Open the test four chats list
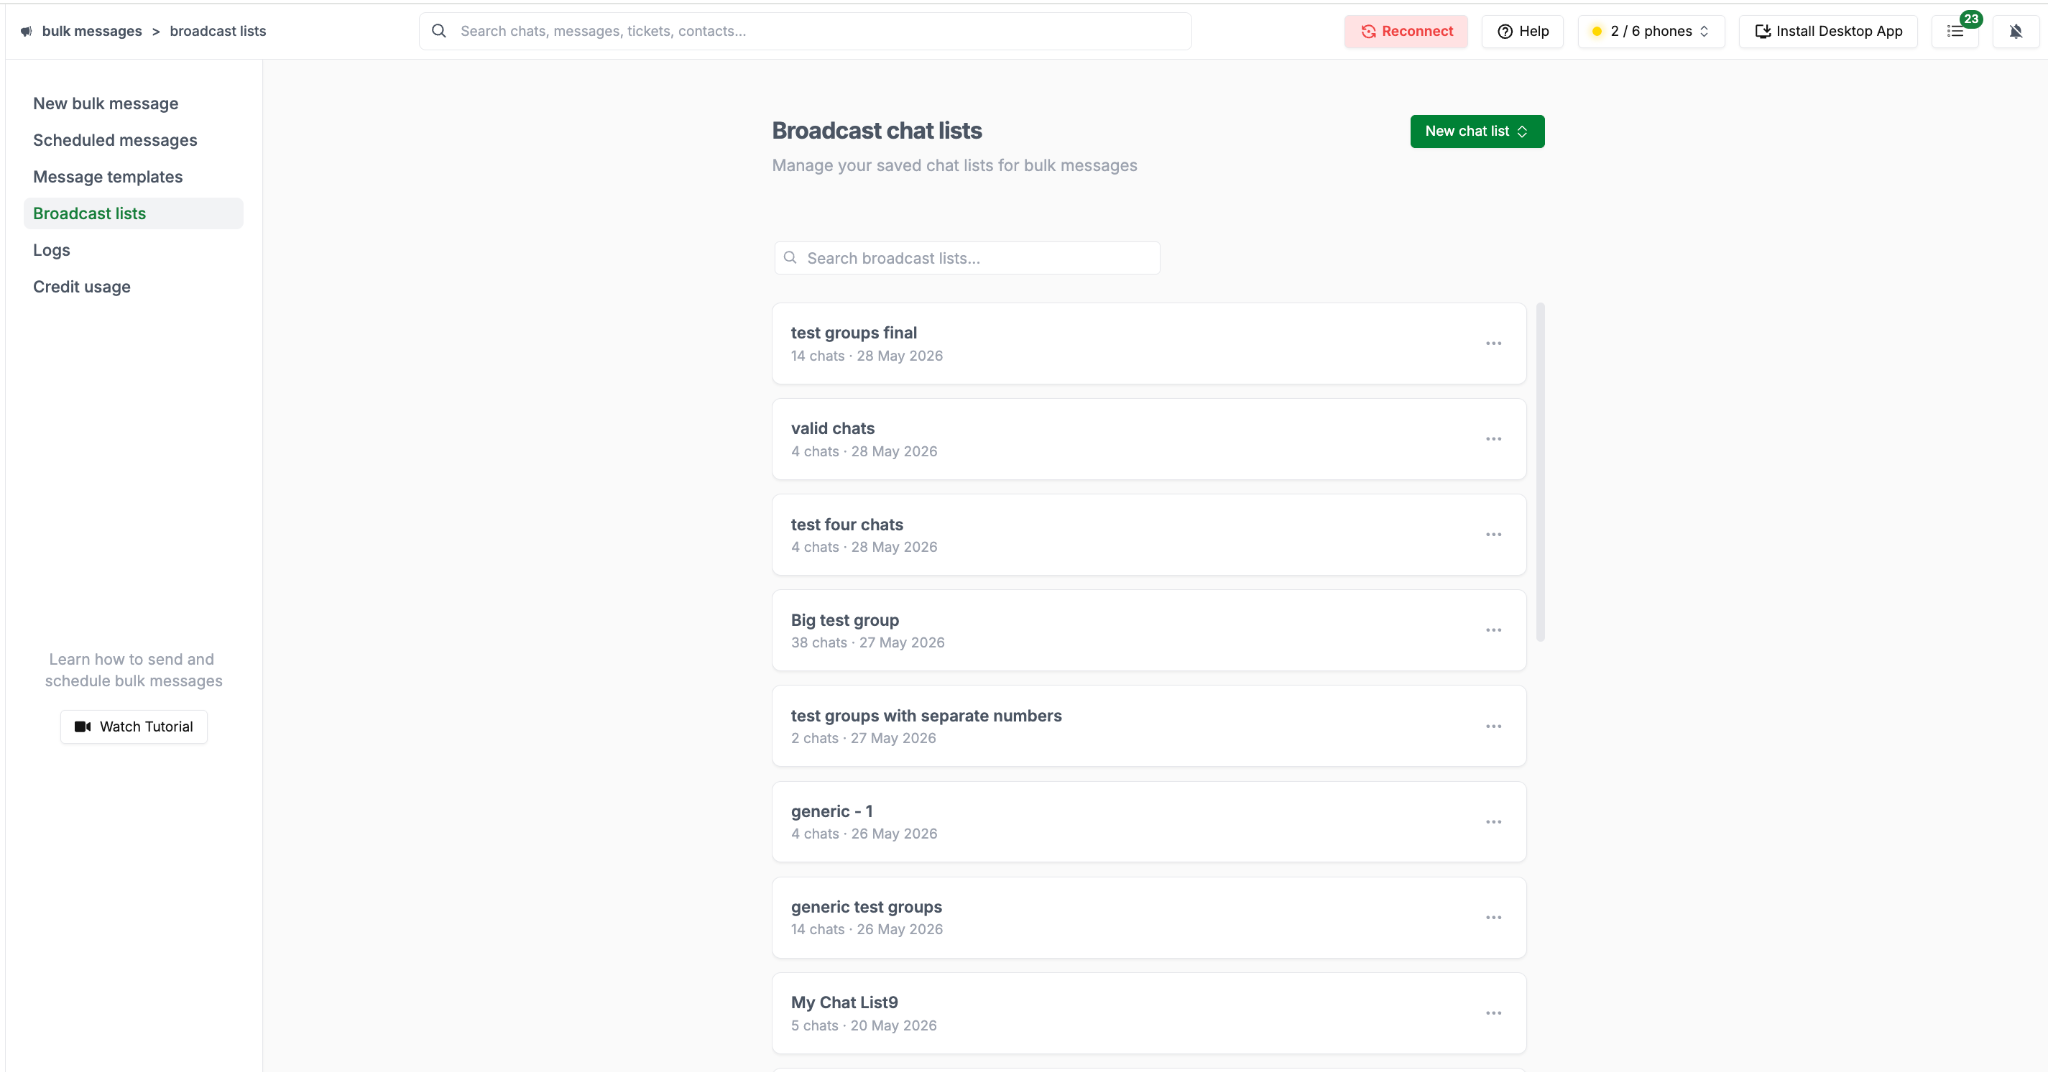Viewport: 2048px width, 1072px height. click(x=1149, y=535)
